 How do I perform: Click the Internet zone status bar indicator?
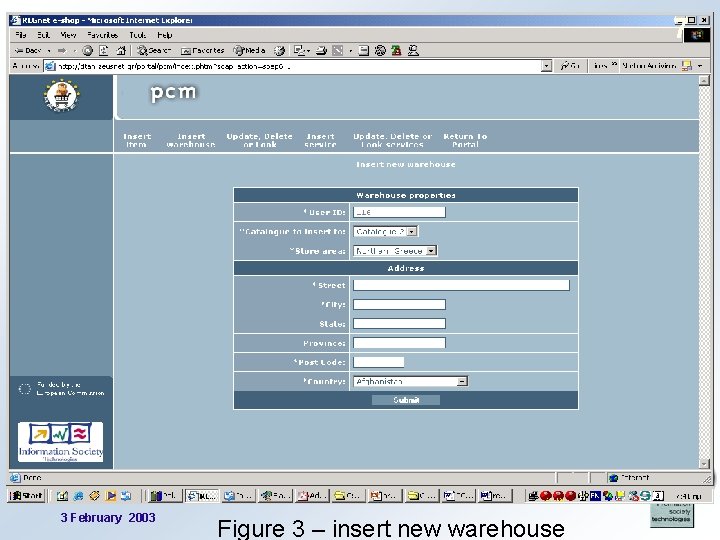pyautogui.click(x=629, y=478)
